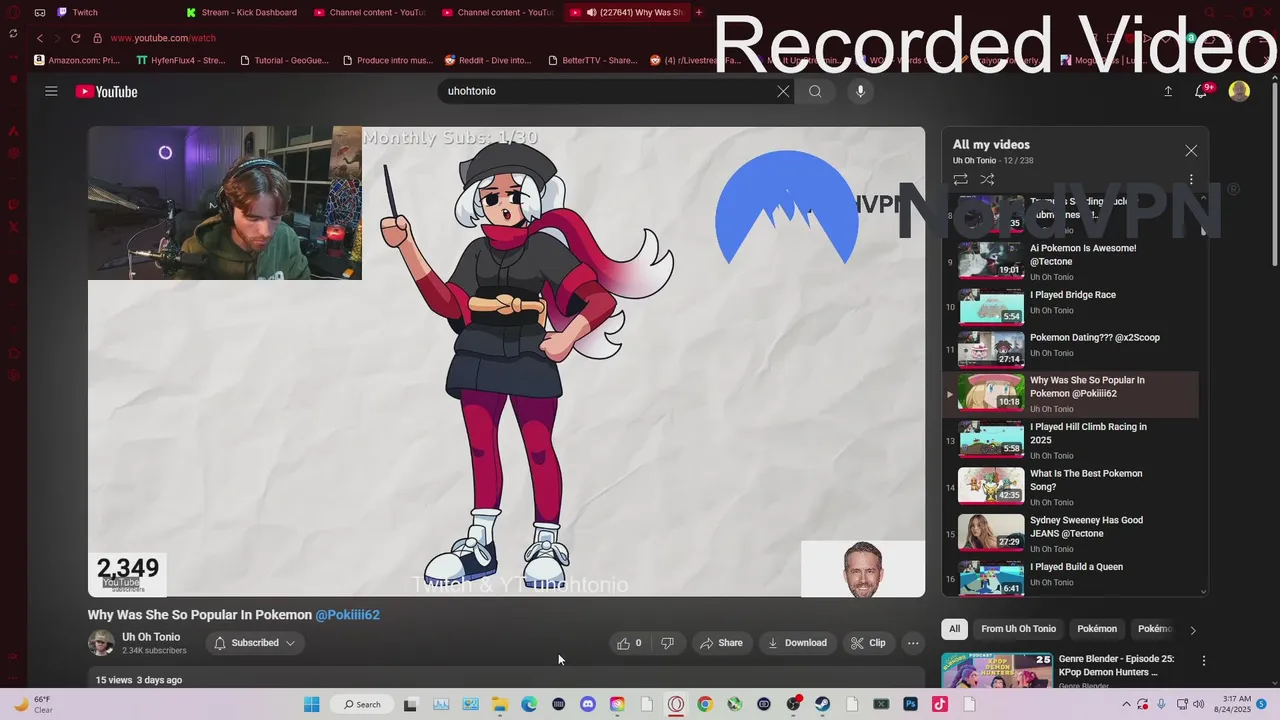1280x720 pixels.
Task: Click the browser forward arrow
Action: coord(57,38)
